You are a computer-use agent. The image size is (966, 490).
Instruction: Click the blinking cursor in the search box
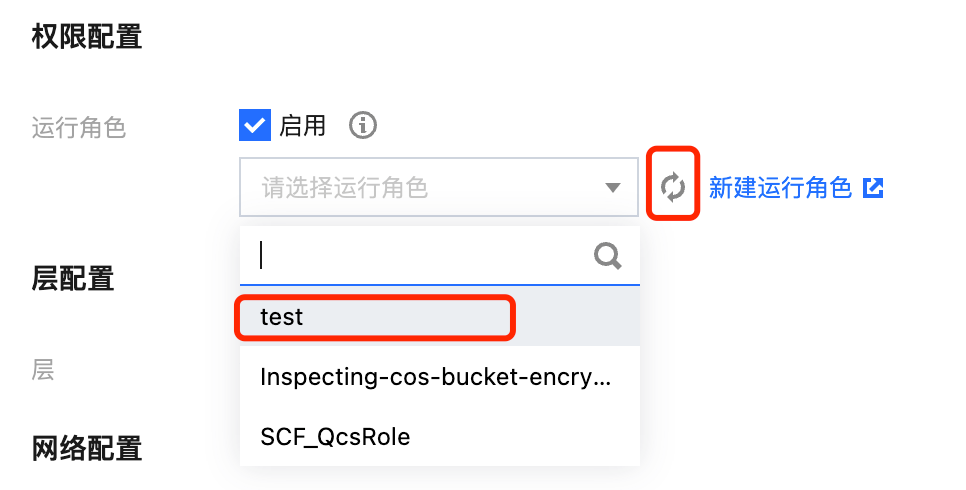[x=261, y=256]
